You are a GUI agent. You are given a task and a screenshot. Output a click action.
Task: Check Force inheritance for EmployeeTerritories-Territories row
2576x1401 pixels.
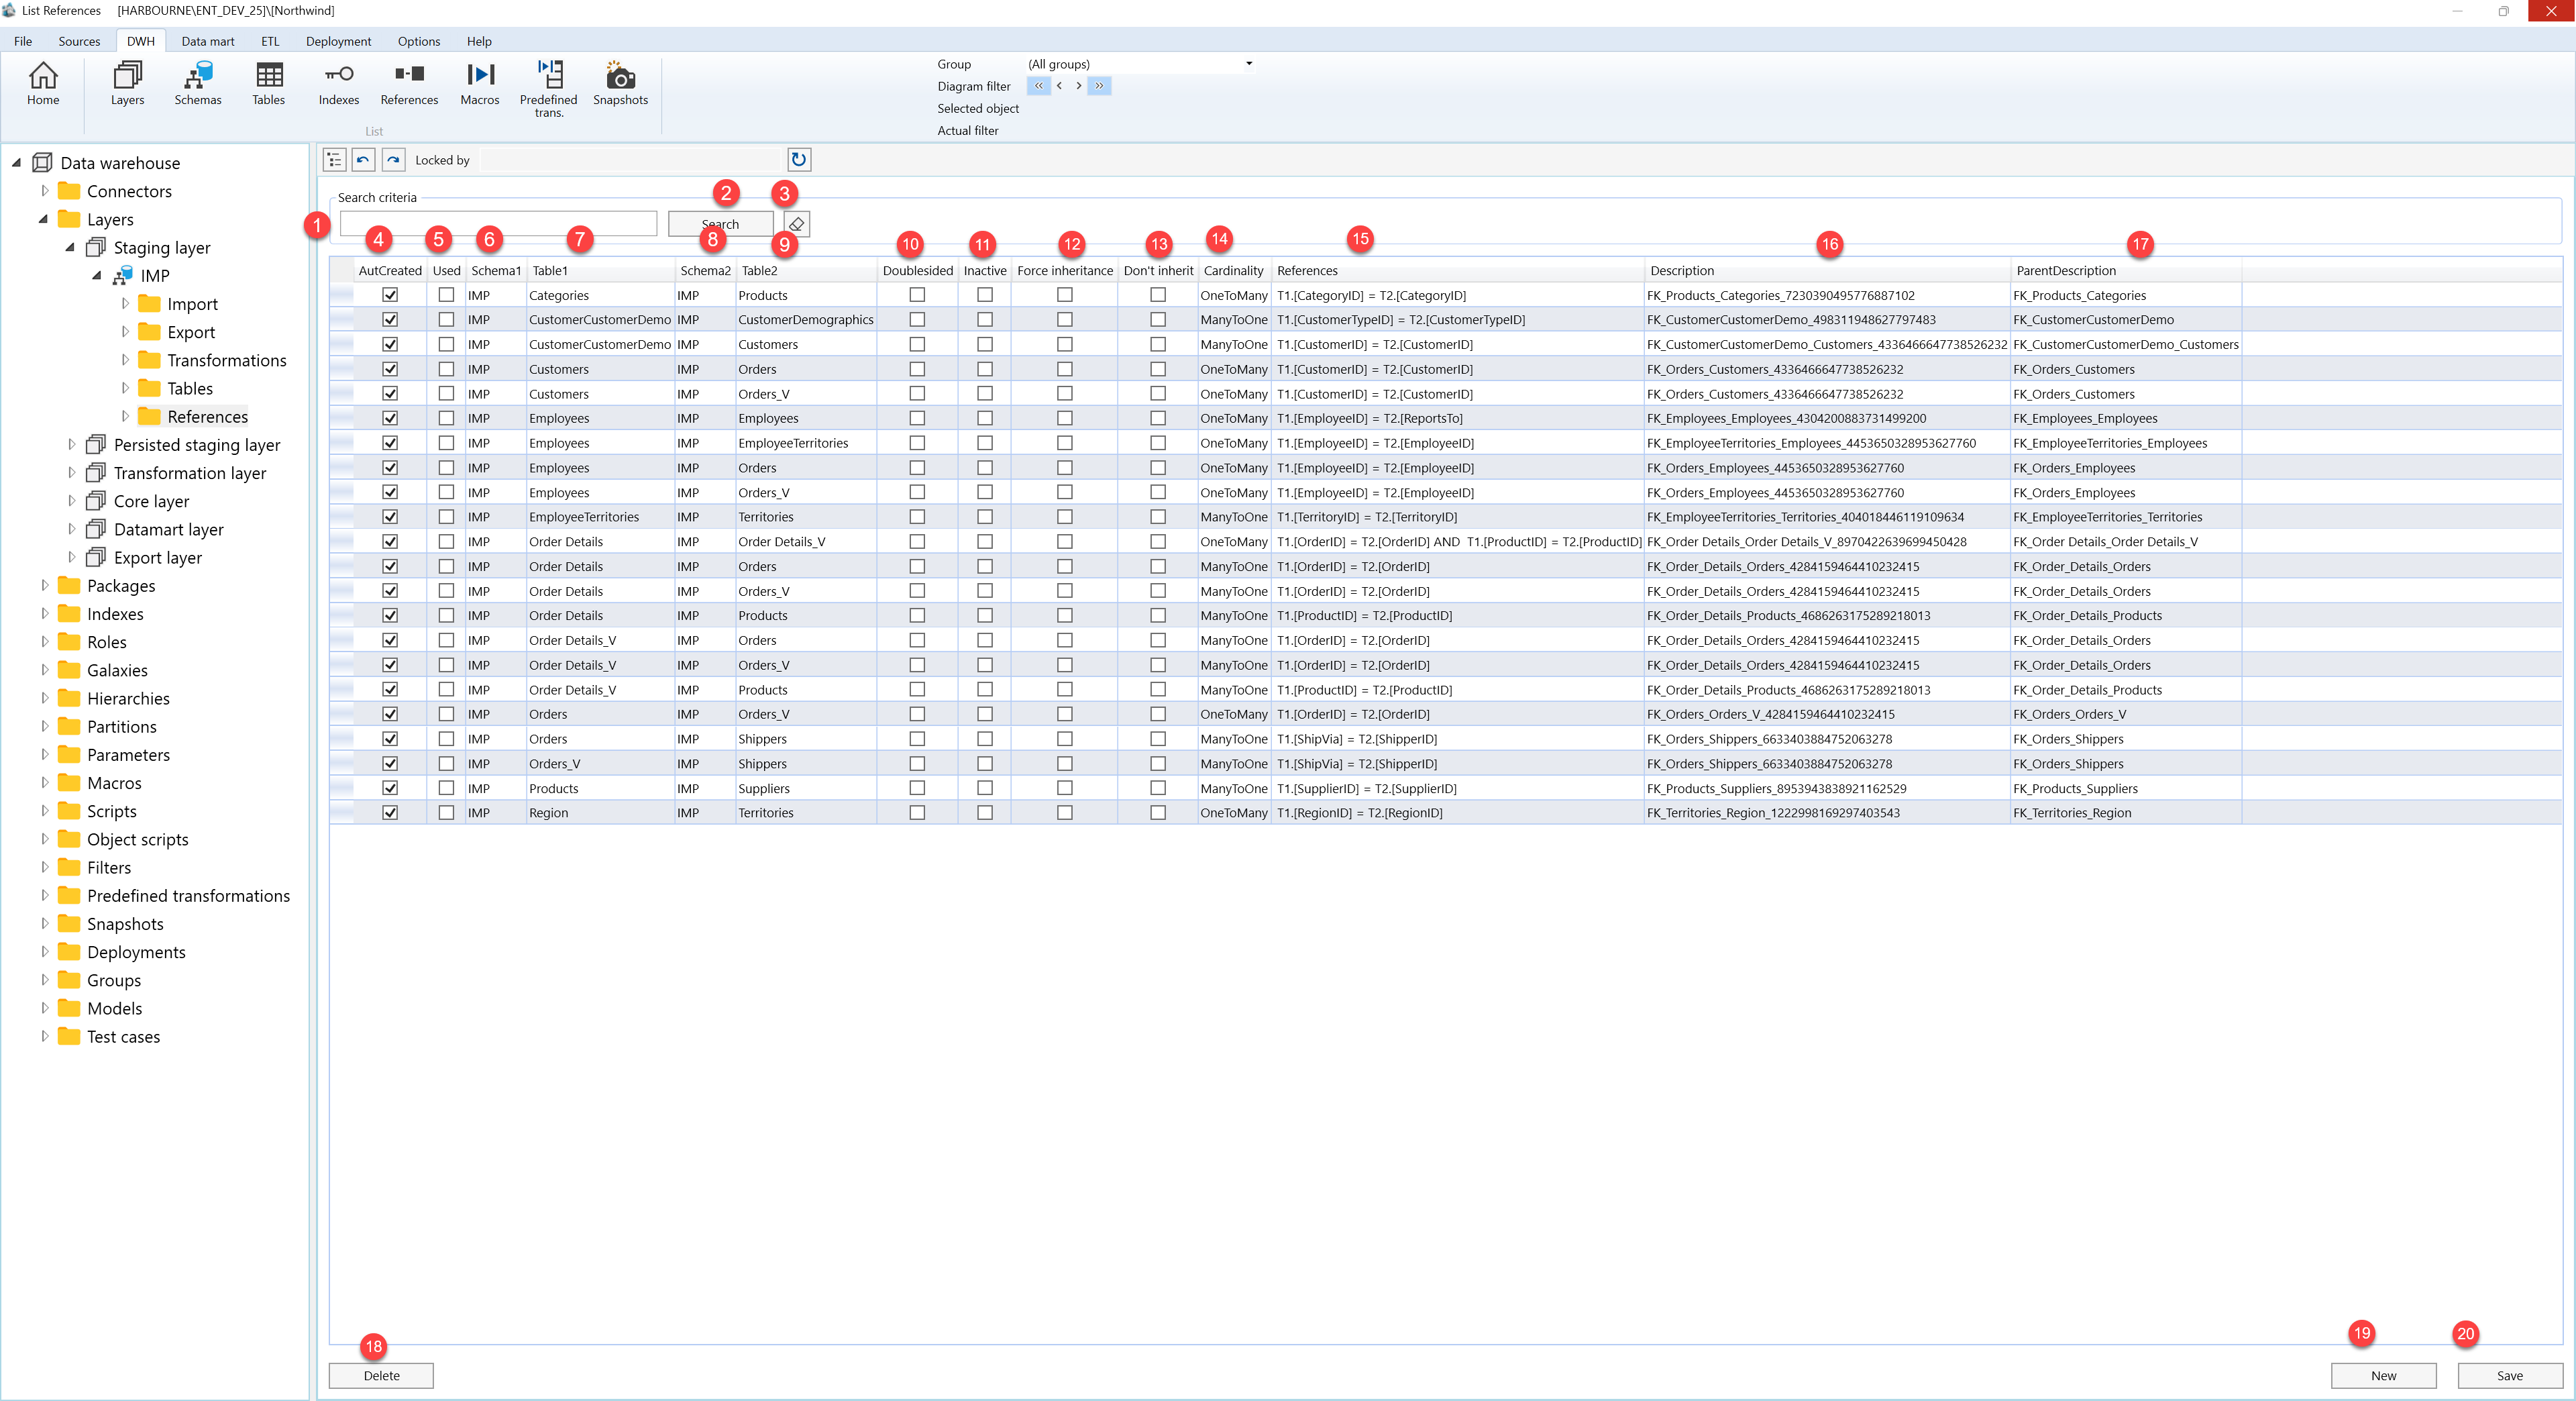(1065, 517)
